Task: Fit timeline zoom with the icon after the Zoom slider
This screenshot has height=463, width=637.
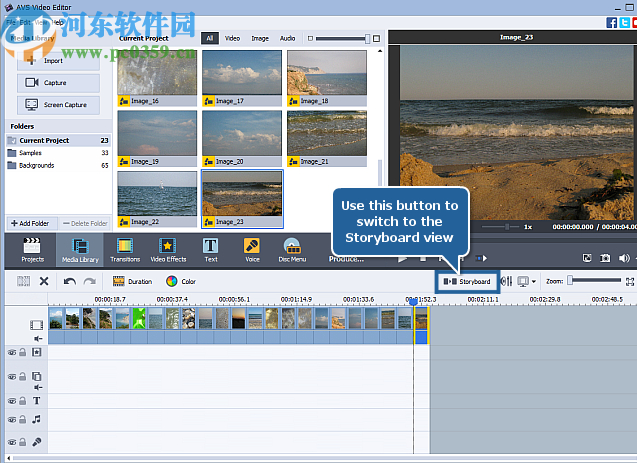Action: pos(630,281)
